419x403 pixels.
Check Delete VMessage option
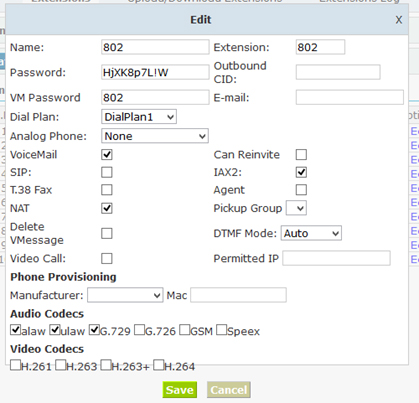coord(107,234)
